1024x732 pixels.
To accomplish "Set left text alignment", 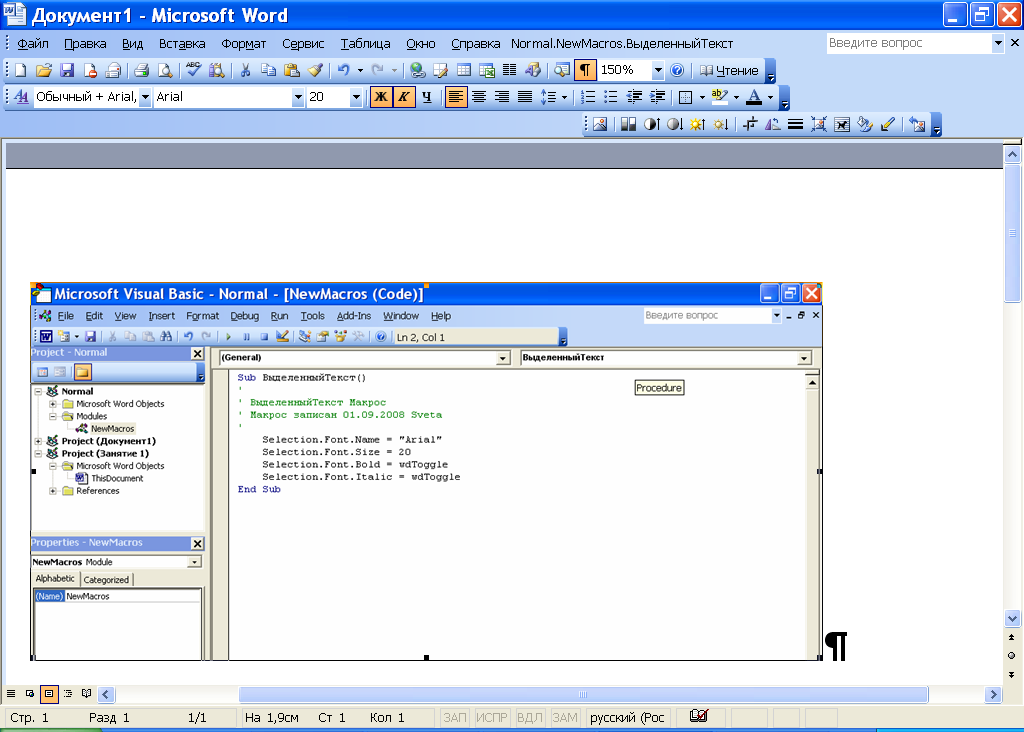I will pyautogui.click(x=456, y=97).
